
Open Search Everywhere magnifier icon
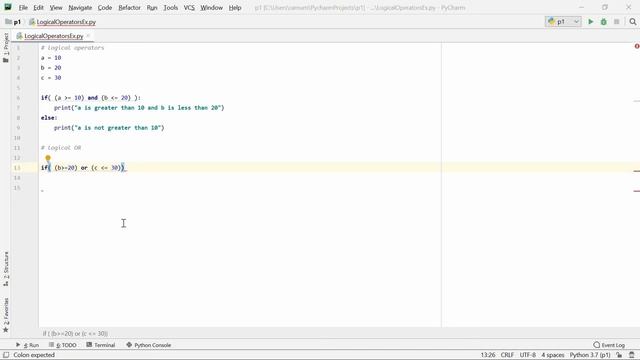pyautogui.click(x=633, y=22)
